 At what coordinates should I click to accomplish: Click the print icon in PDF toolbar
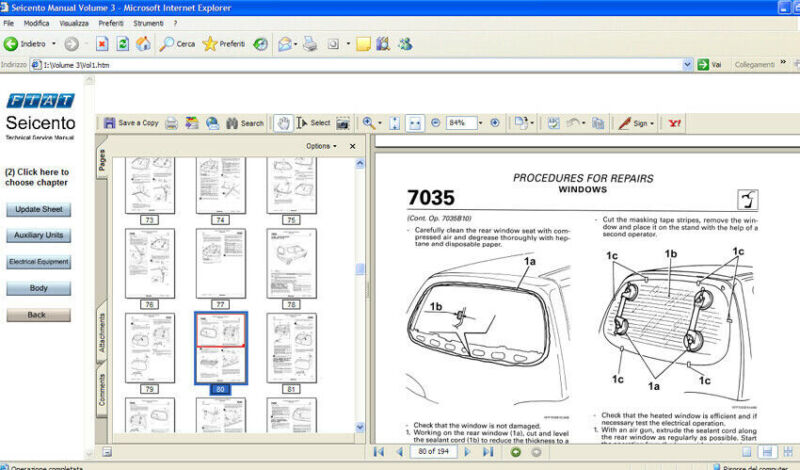(171, 123)
